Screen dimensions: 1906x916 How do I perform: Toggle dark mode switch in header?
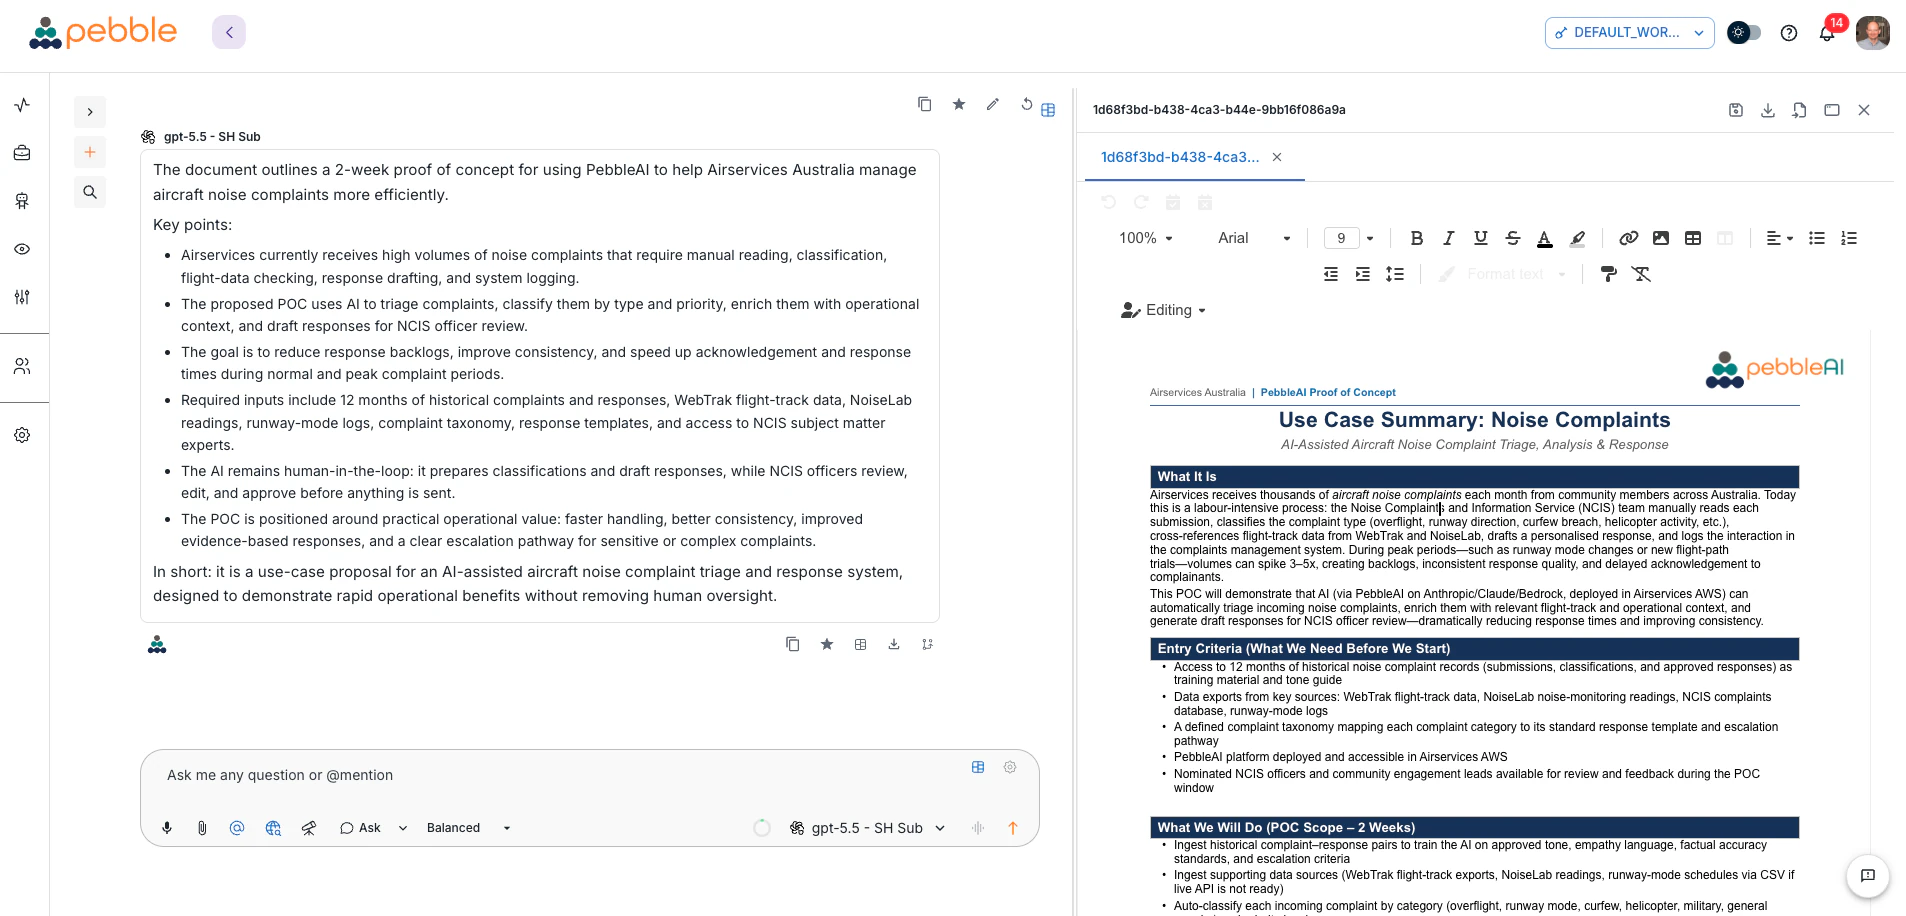pos(1744,33)
